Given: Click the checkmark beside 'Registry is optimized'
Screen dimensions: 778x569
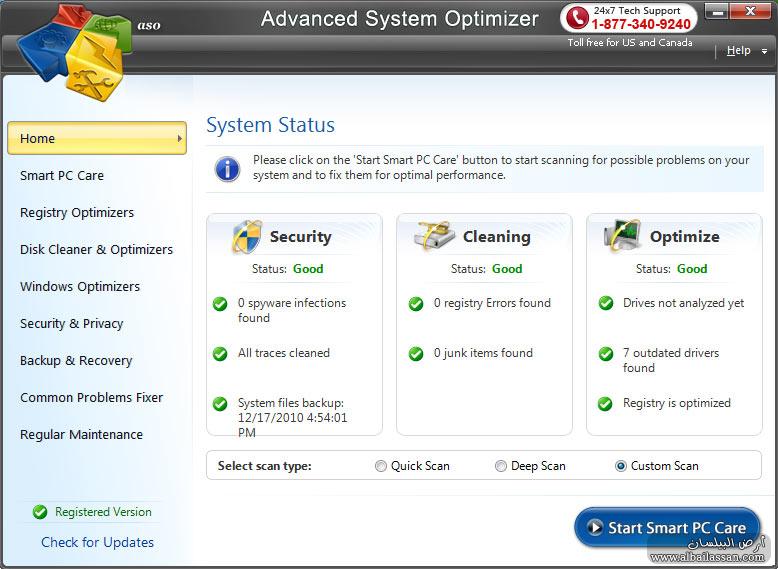Looking at the screenshot, I should pyautogui.click(x=605, y=404).
